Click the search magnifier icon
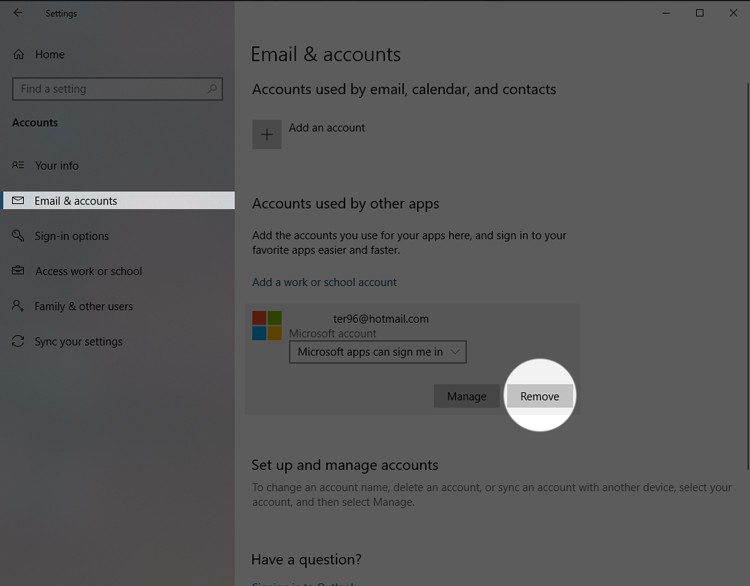This screenshot has width=750, height=586. 212,88
